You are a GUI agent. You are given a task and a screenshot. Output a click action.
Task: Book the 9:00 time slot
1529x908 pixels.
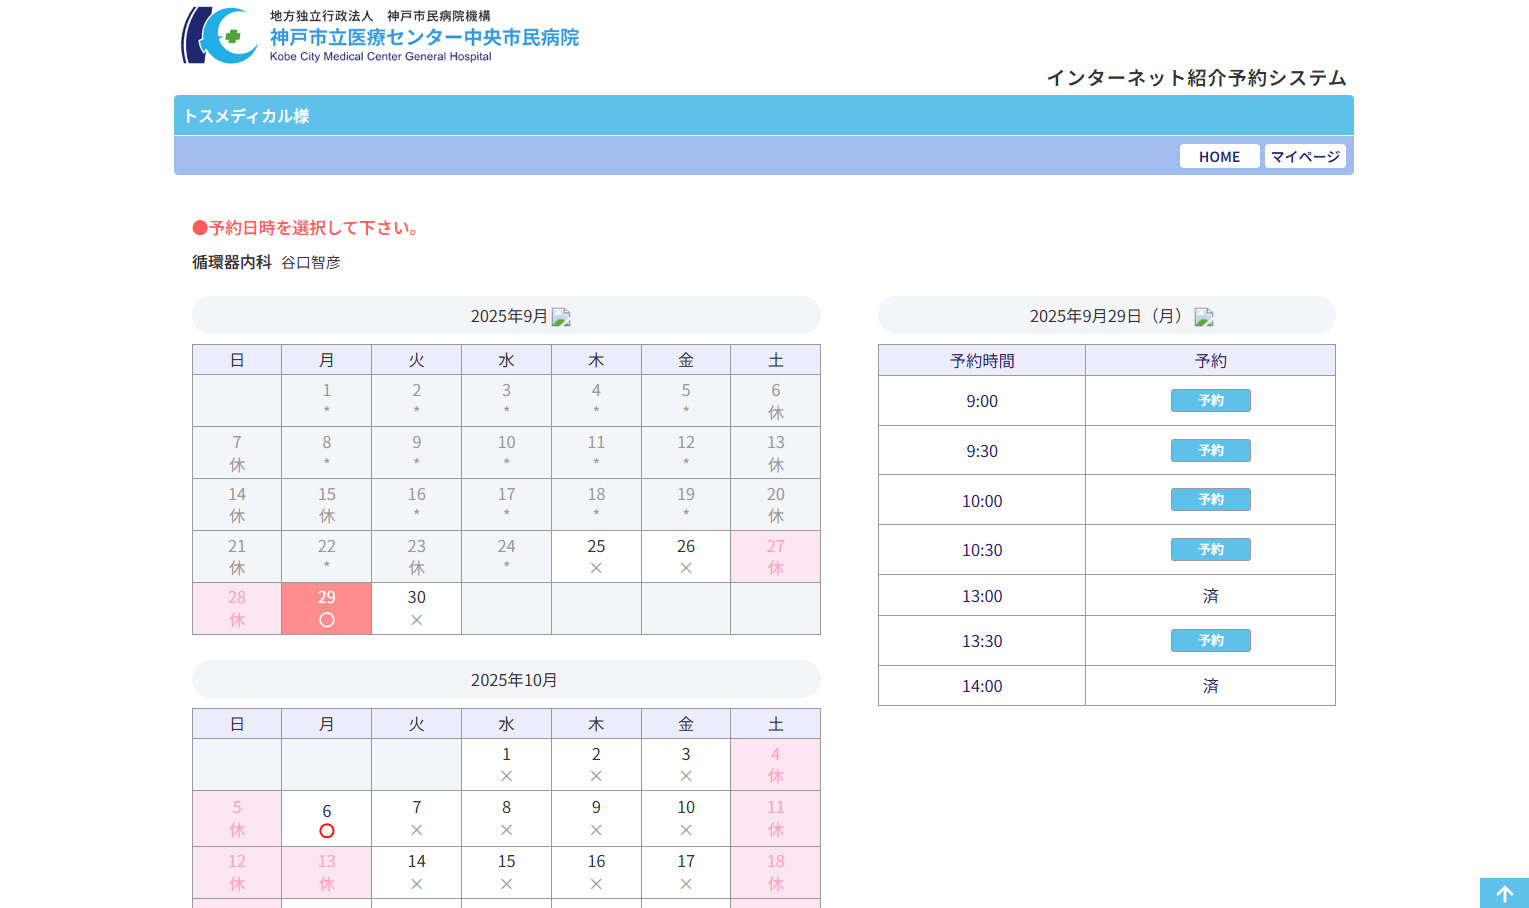pyautogui.click(x=1210, y=401)
